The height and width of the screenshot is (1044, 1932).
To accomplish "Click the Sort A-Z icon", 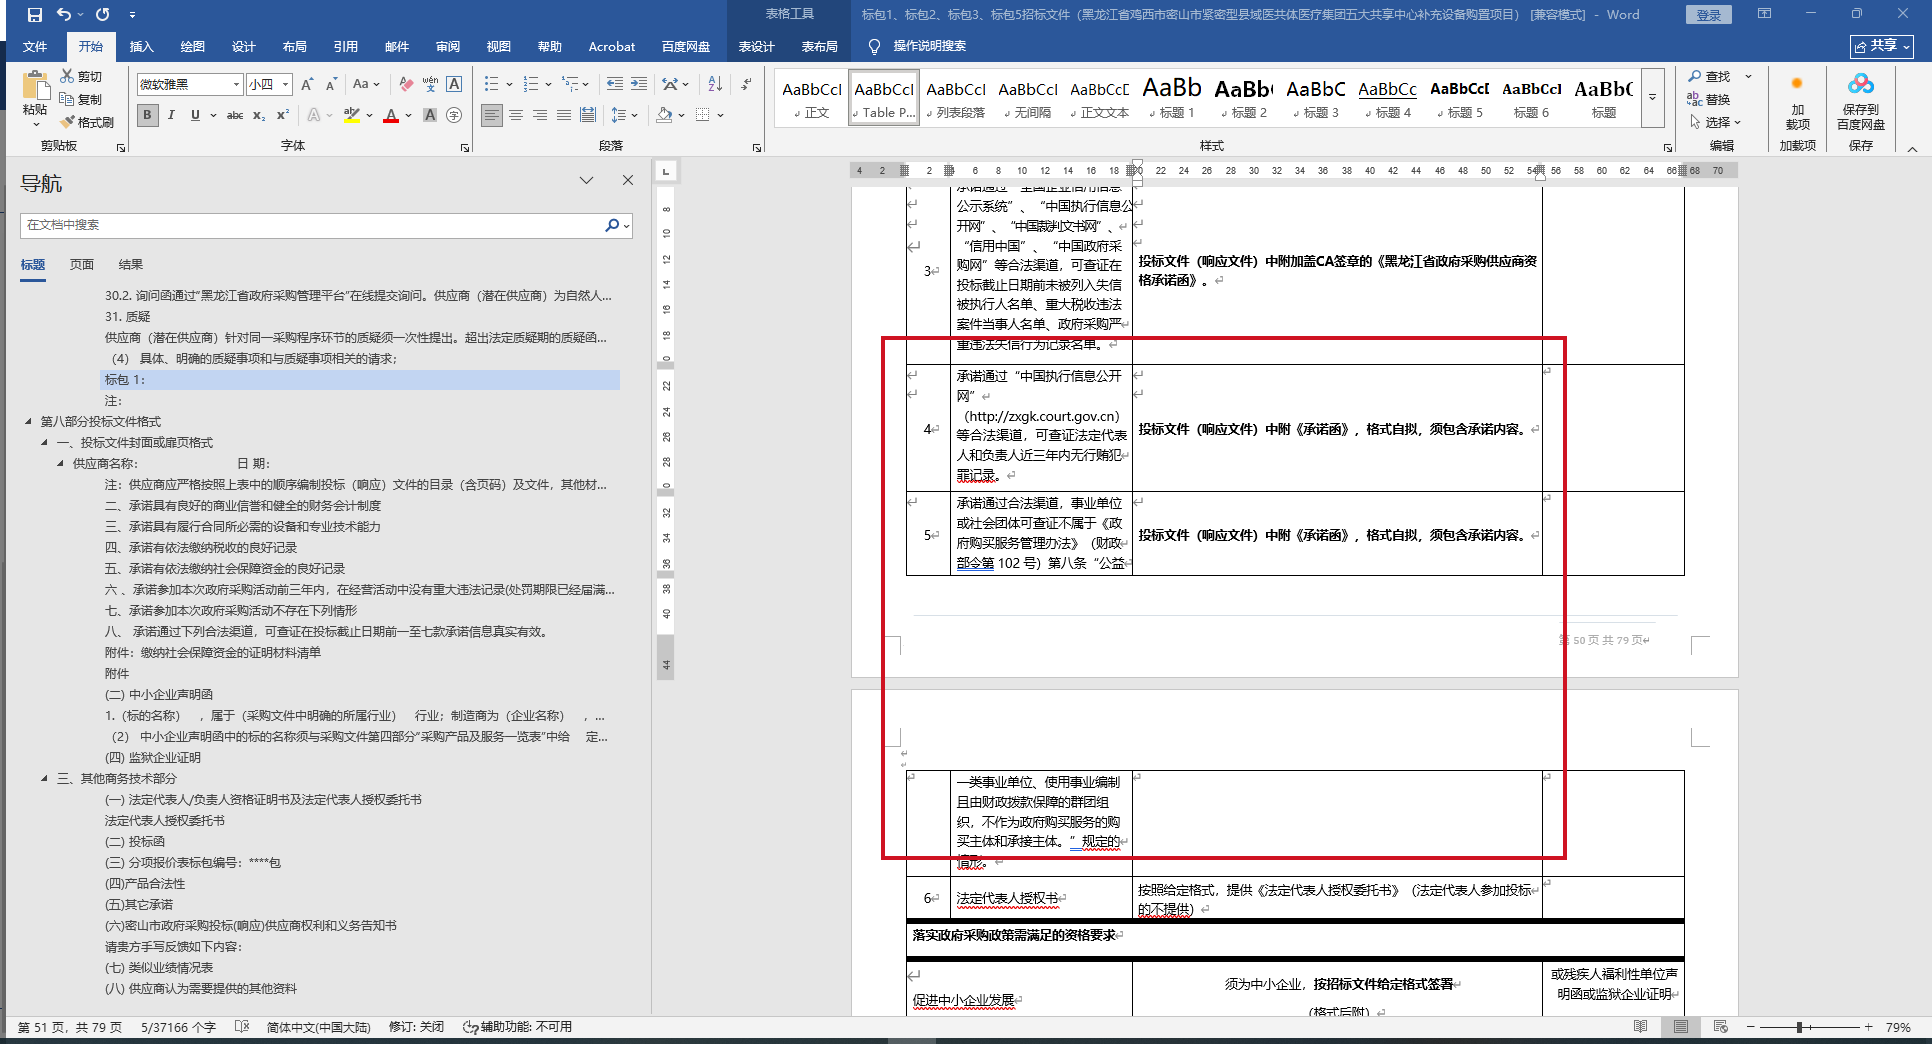I will pos(715,85).
